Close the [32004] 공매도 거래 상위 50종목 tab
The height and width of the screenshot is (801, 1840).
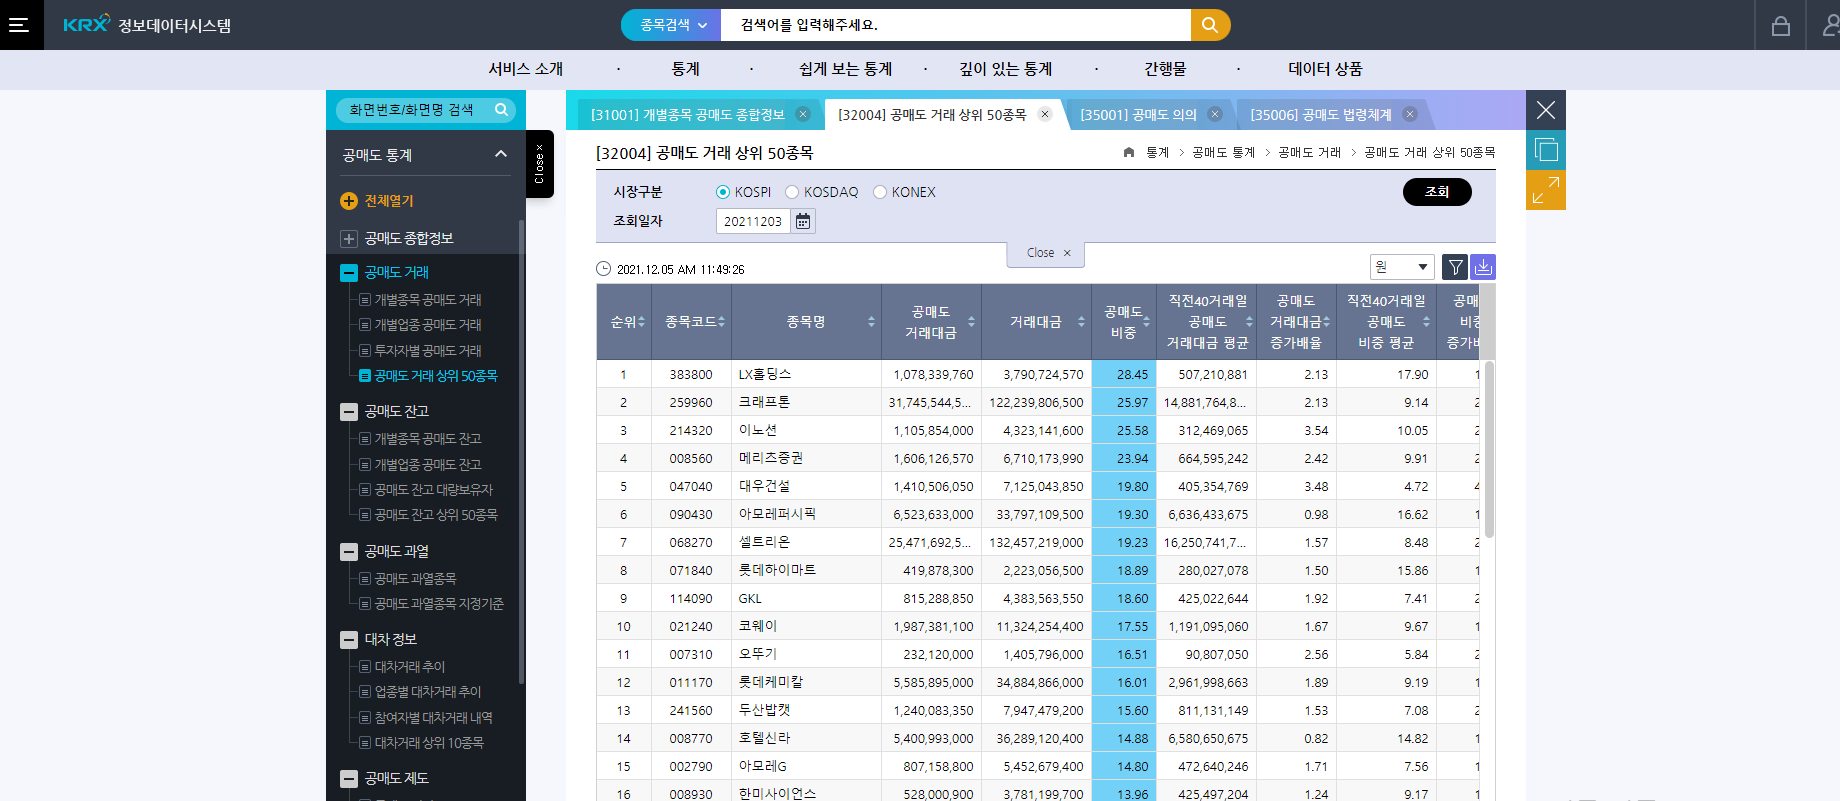[1045, 114]
